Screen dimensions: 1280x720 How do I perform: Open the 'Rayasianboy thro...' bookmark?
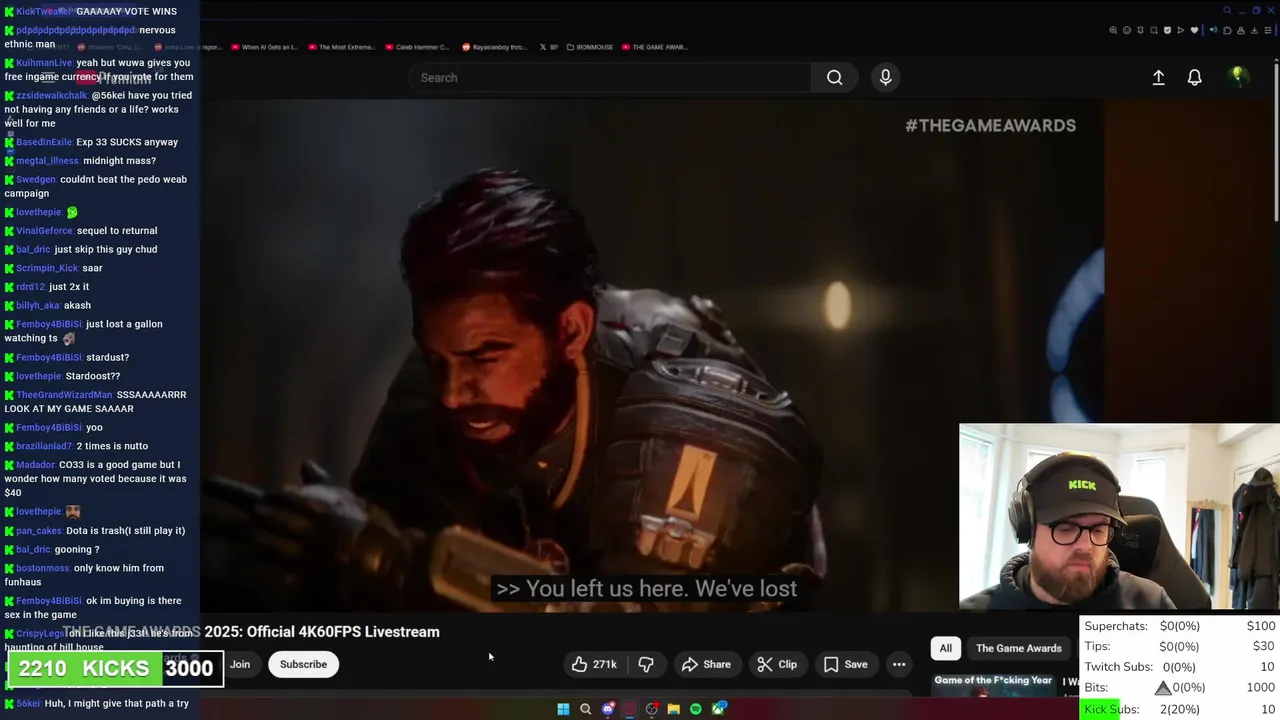click(x=495, y=47)
